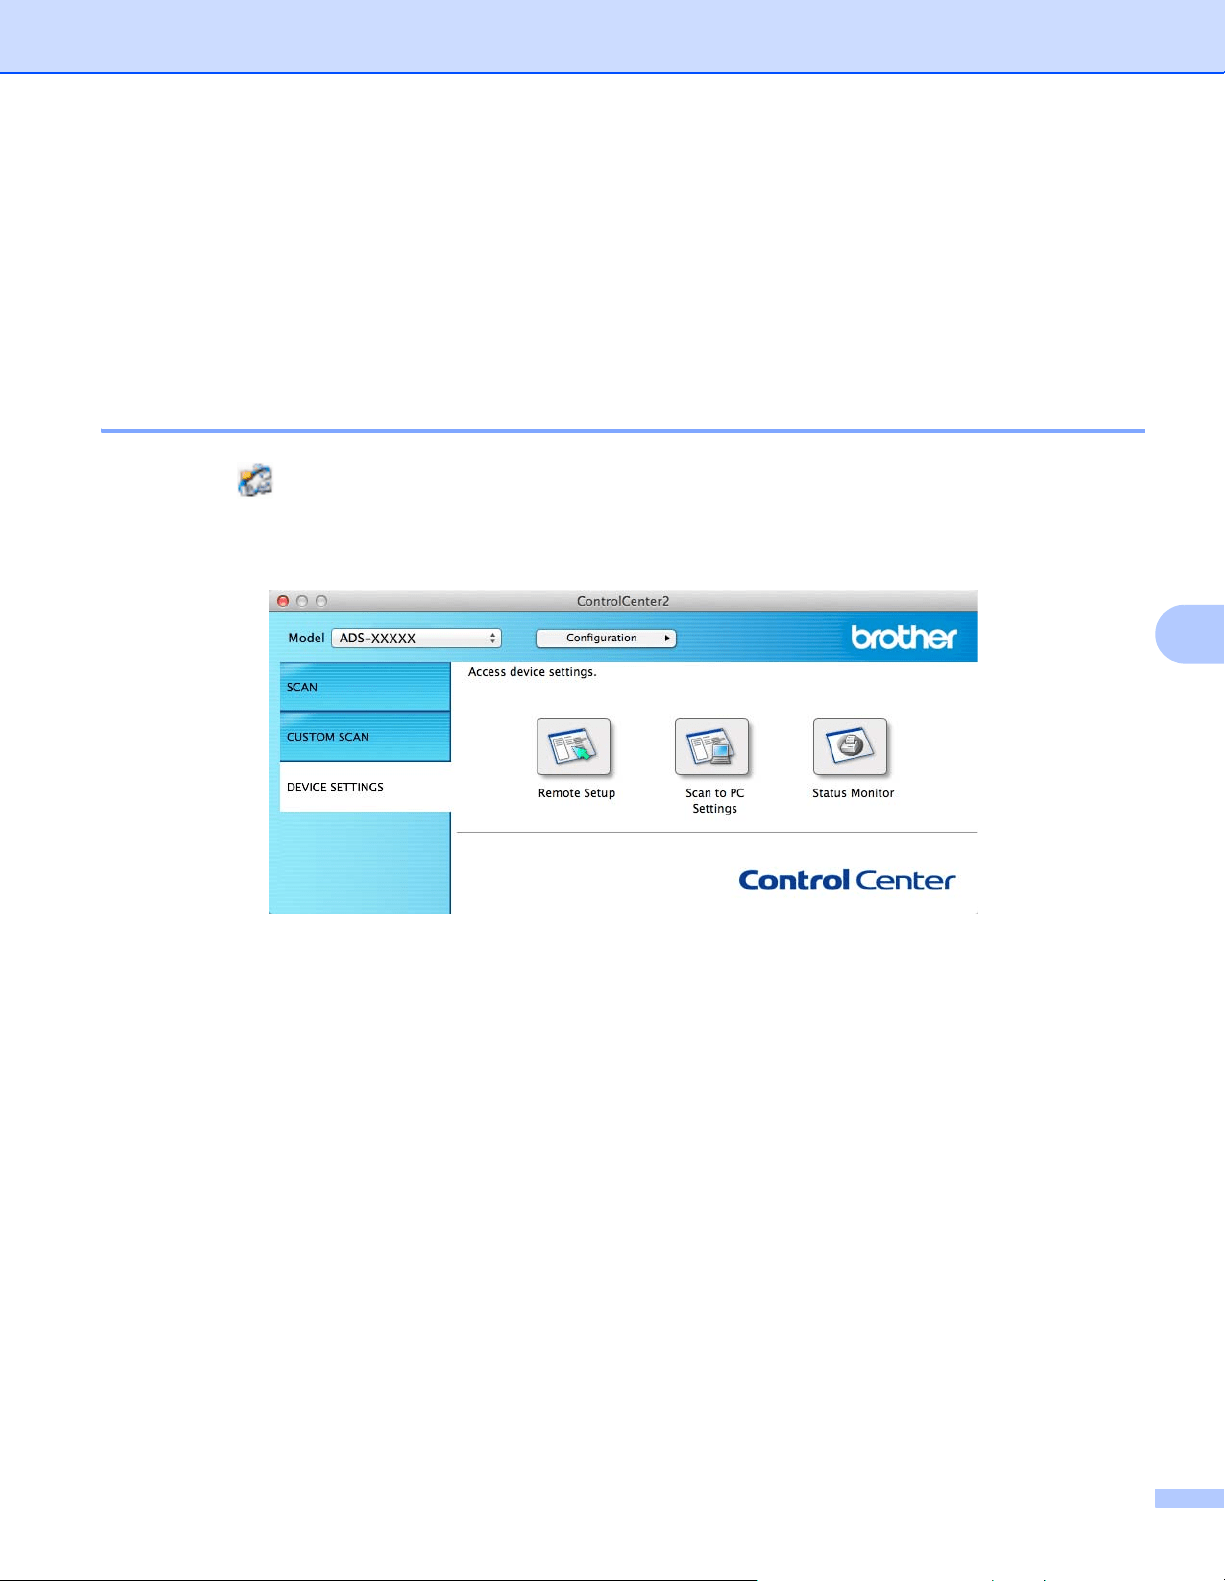Open the Model ADS-XXXXX dropdown

pos(416,638)
